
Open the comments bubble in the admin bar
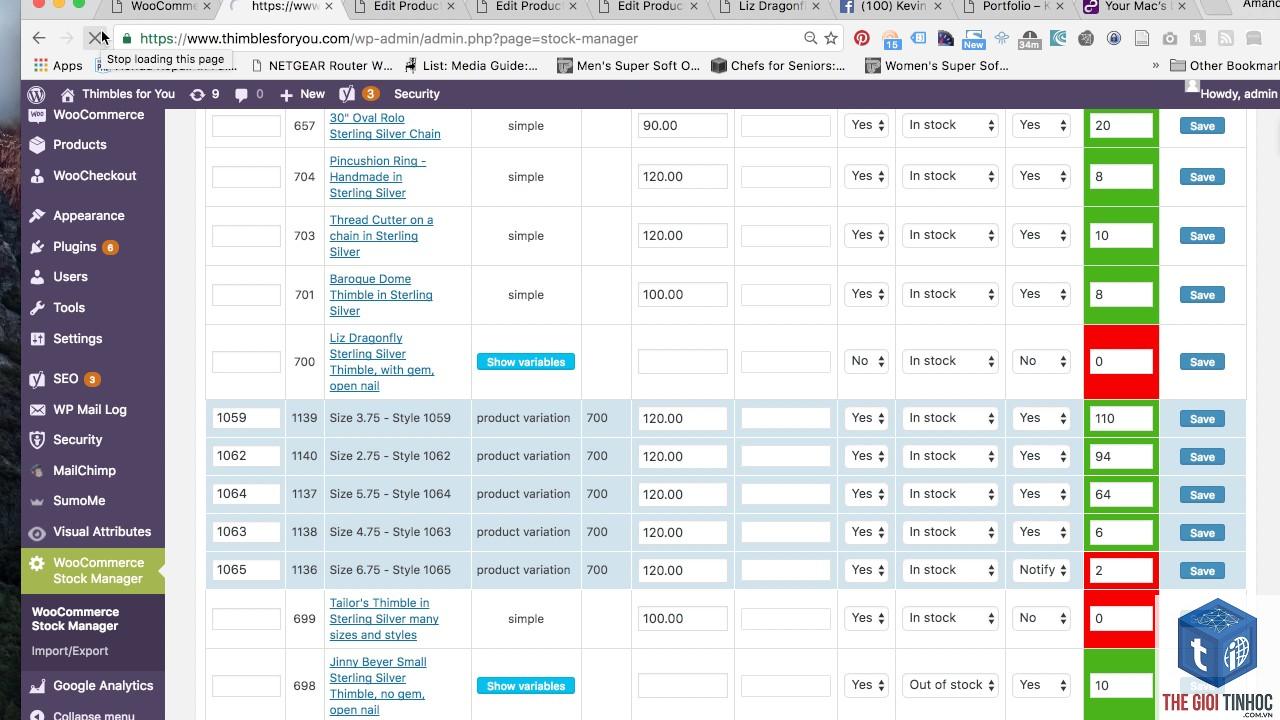[x=249, y=94]
